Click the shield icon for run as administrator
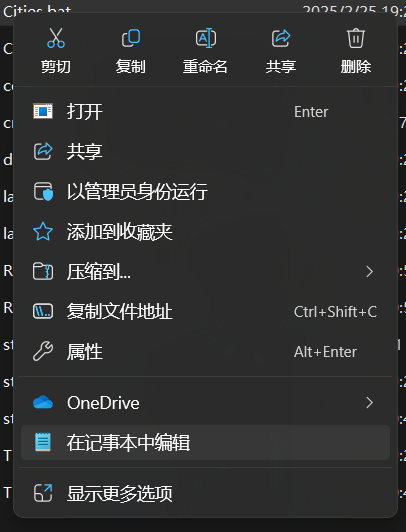Screen dimensions: 406x532 [x=43, y=192]
